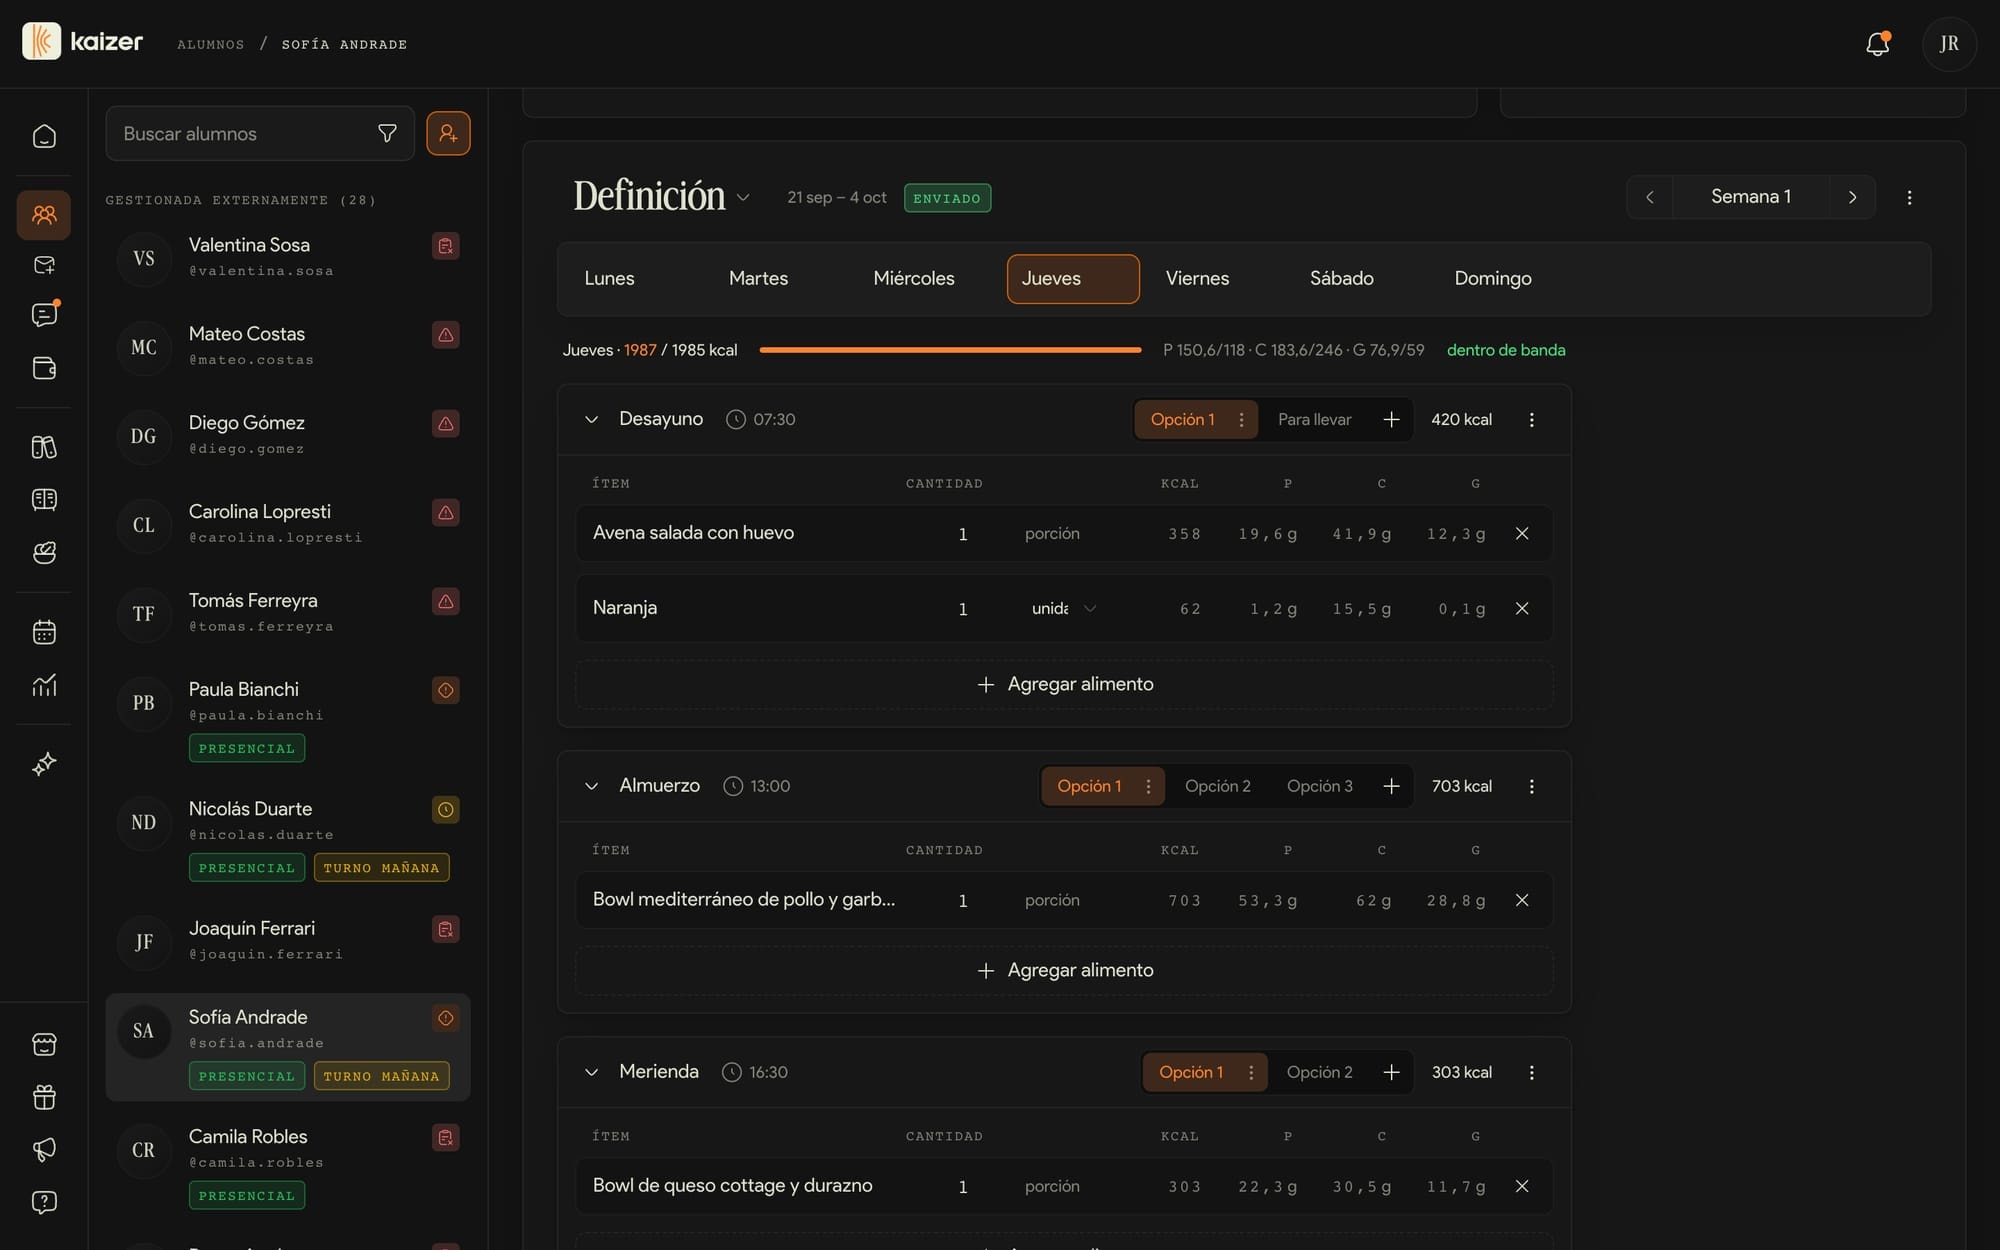The width and height of the screenshot is (2000, 1250).
Task: Open the Naranja unit dropdown
Action: click(1063, 608)
